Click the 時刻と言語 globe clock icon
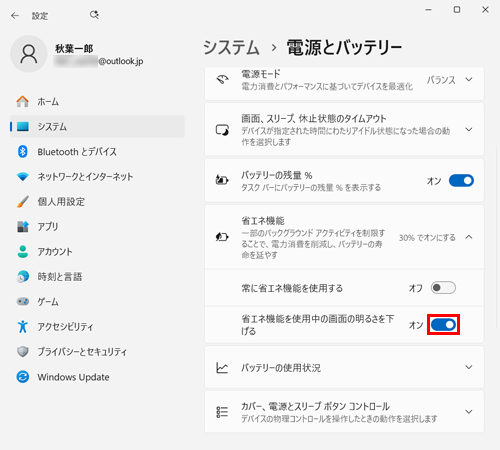This screenshot has height=450, width=500. 23,277
